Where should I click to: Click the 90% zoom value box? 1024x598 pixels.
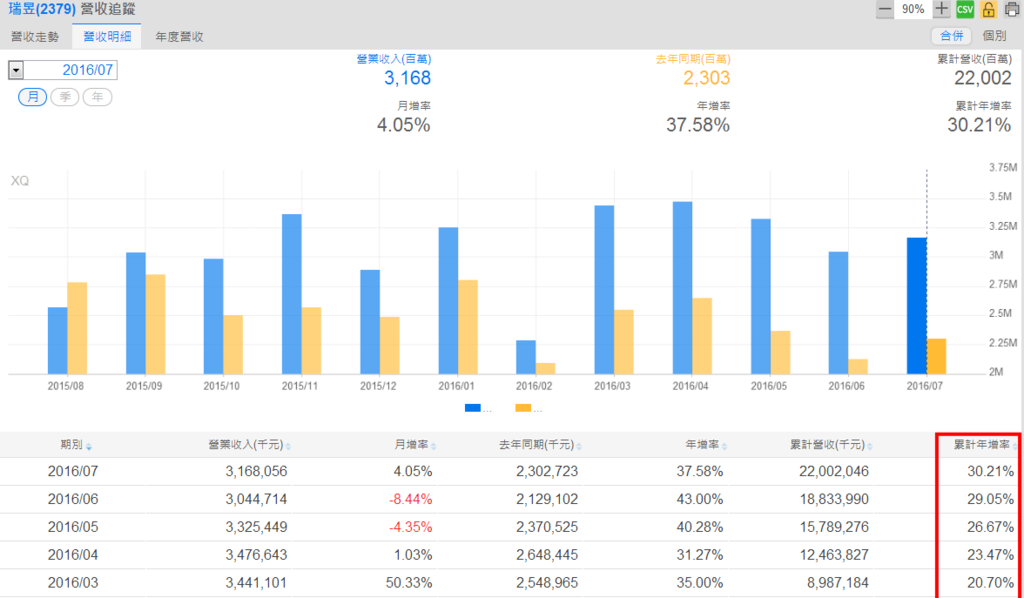(913, 9)
